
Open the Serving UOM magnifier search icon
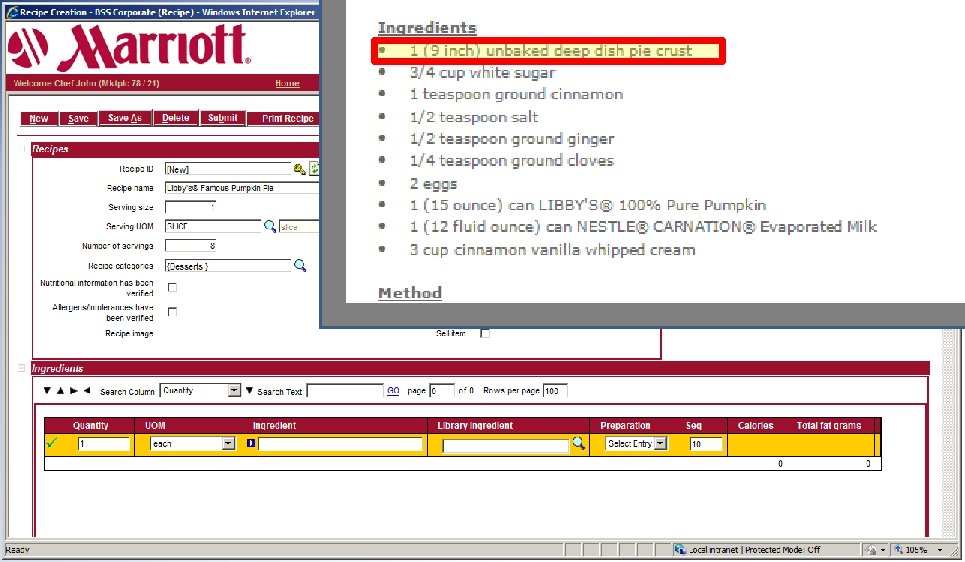(x=270, y=226)
